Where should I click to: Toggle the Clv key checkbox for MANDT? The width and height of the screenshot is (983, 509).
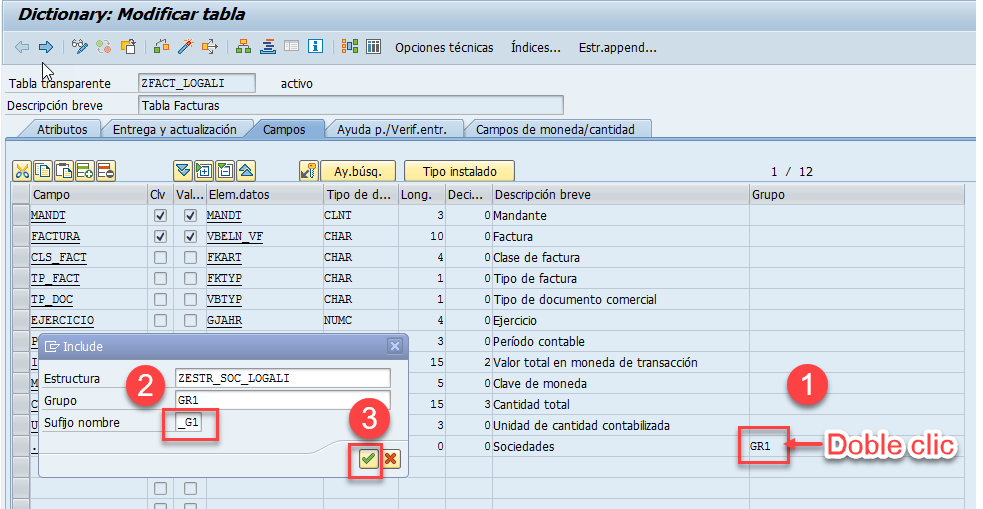pyautogui.click(x=160, y=216)
